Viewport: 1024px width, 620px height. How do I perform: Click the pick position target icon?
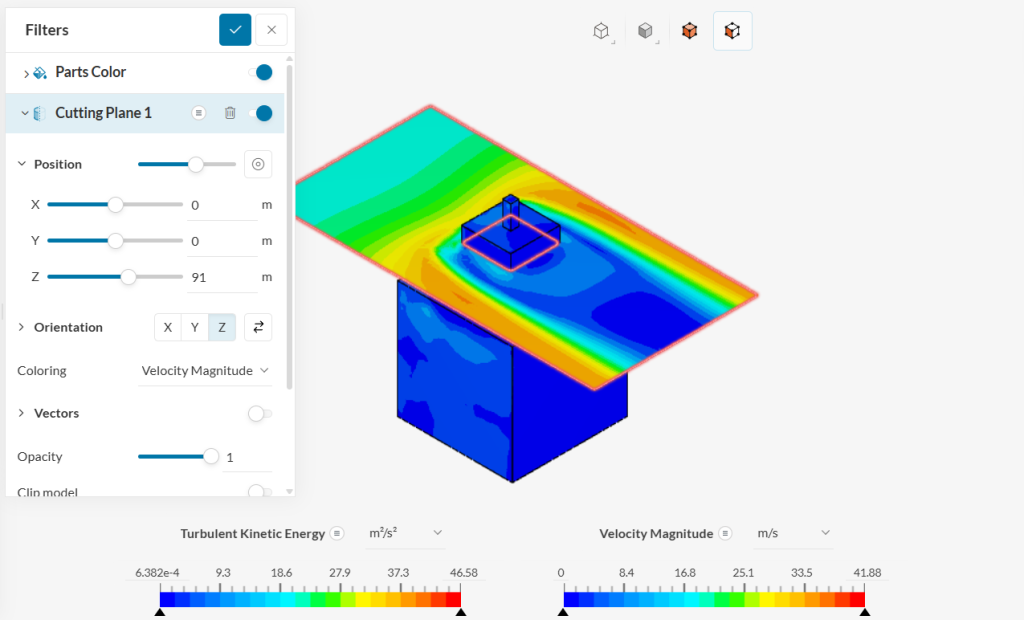[x=258, y=164]
